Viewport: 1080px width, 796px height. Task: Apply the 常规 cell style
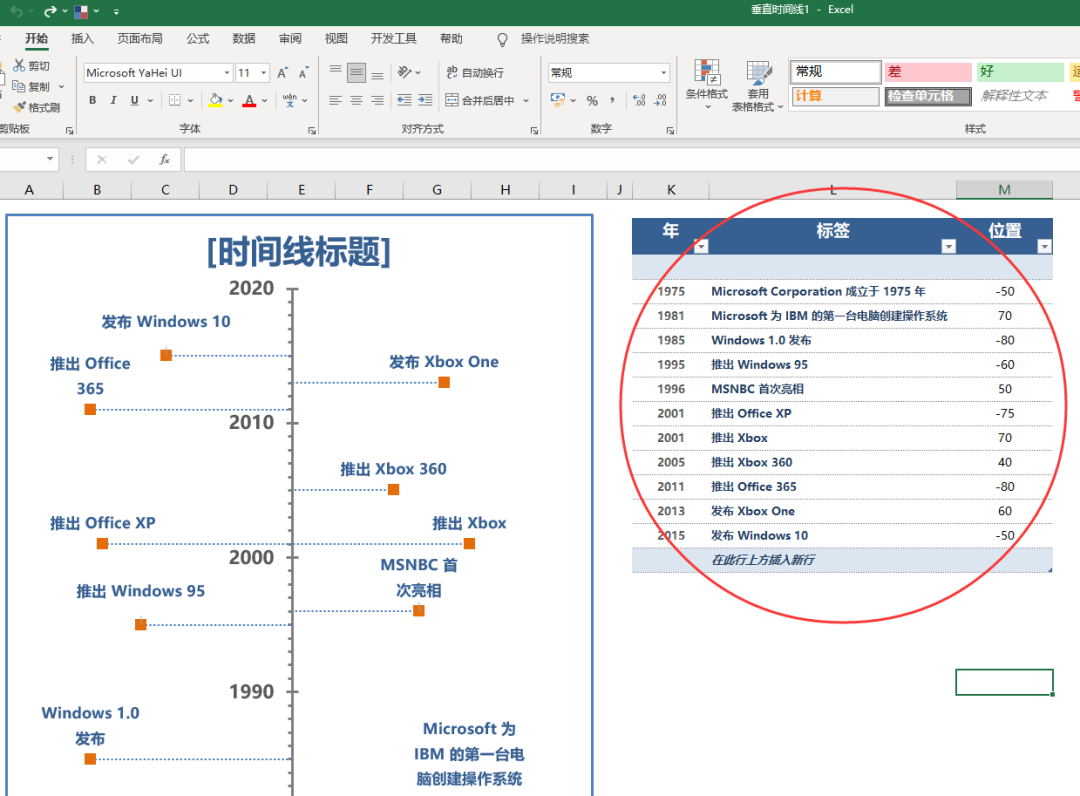pyautogui.click(x=835, y=72)
